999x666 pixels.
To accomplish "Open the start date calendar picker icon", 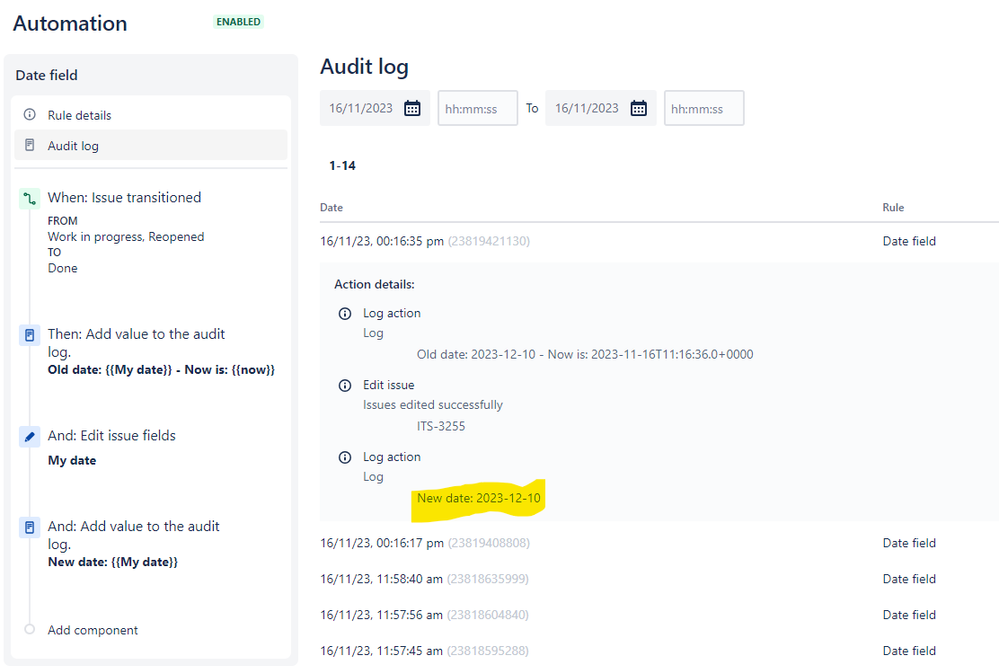I will (x=412, y=108).
